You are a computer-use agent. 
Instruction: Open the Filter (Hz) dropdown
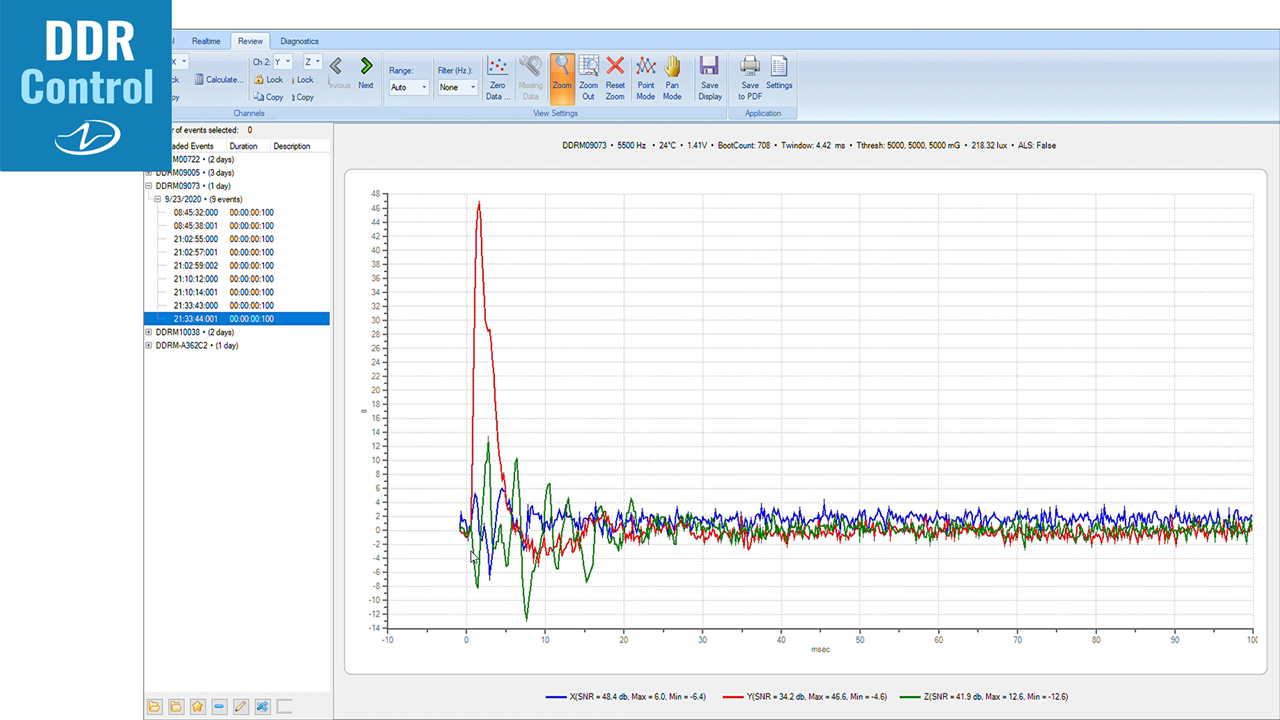[x=458, y=88]
